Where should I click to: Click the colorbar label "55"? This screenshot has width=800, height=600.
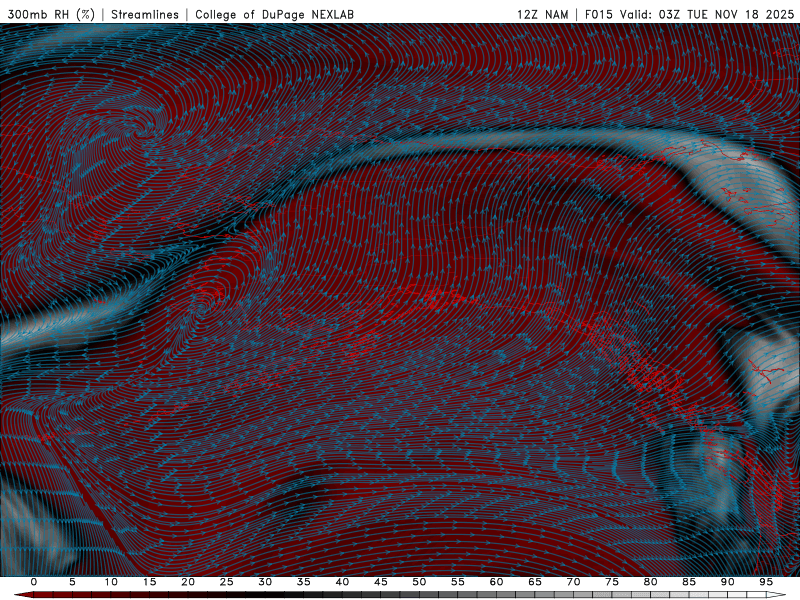click(x=458, y=582)
